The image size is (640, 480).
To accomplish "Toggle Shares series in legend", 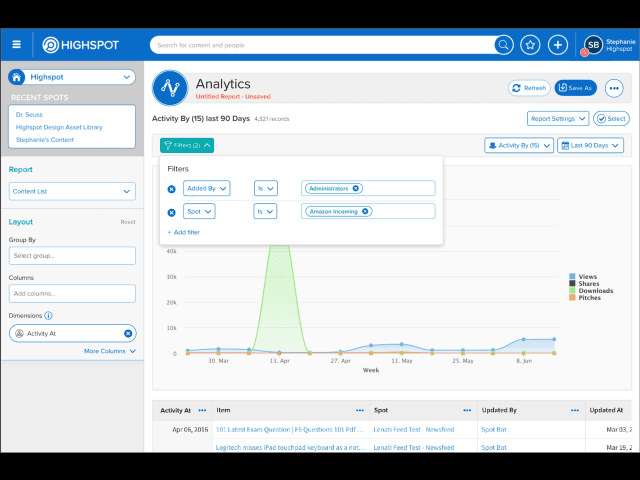I will tap(584, 283).
